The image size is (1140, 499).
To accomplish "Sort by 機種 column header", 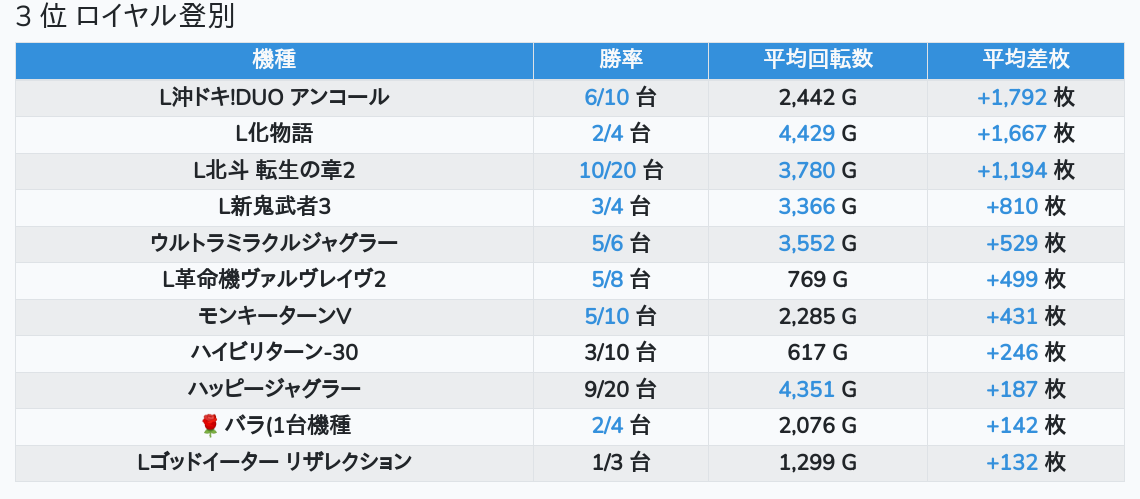I will click(x=274, y=60).
